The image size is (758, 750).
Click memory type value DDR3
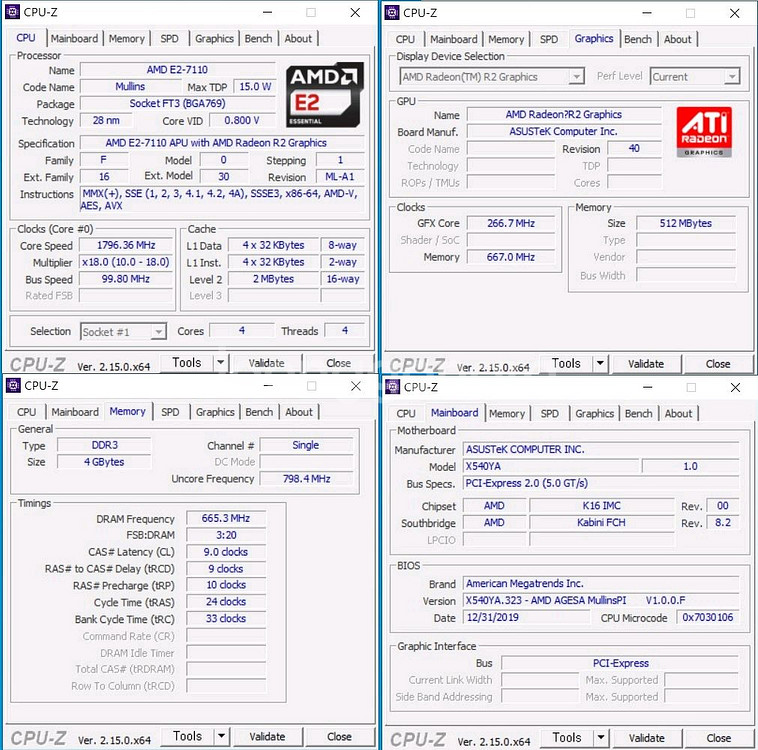click(104, 445)
